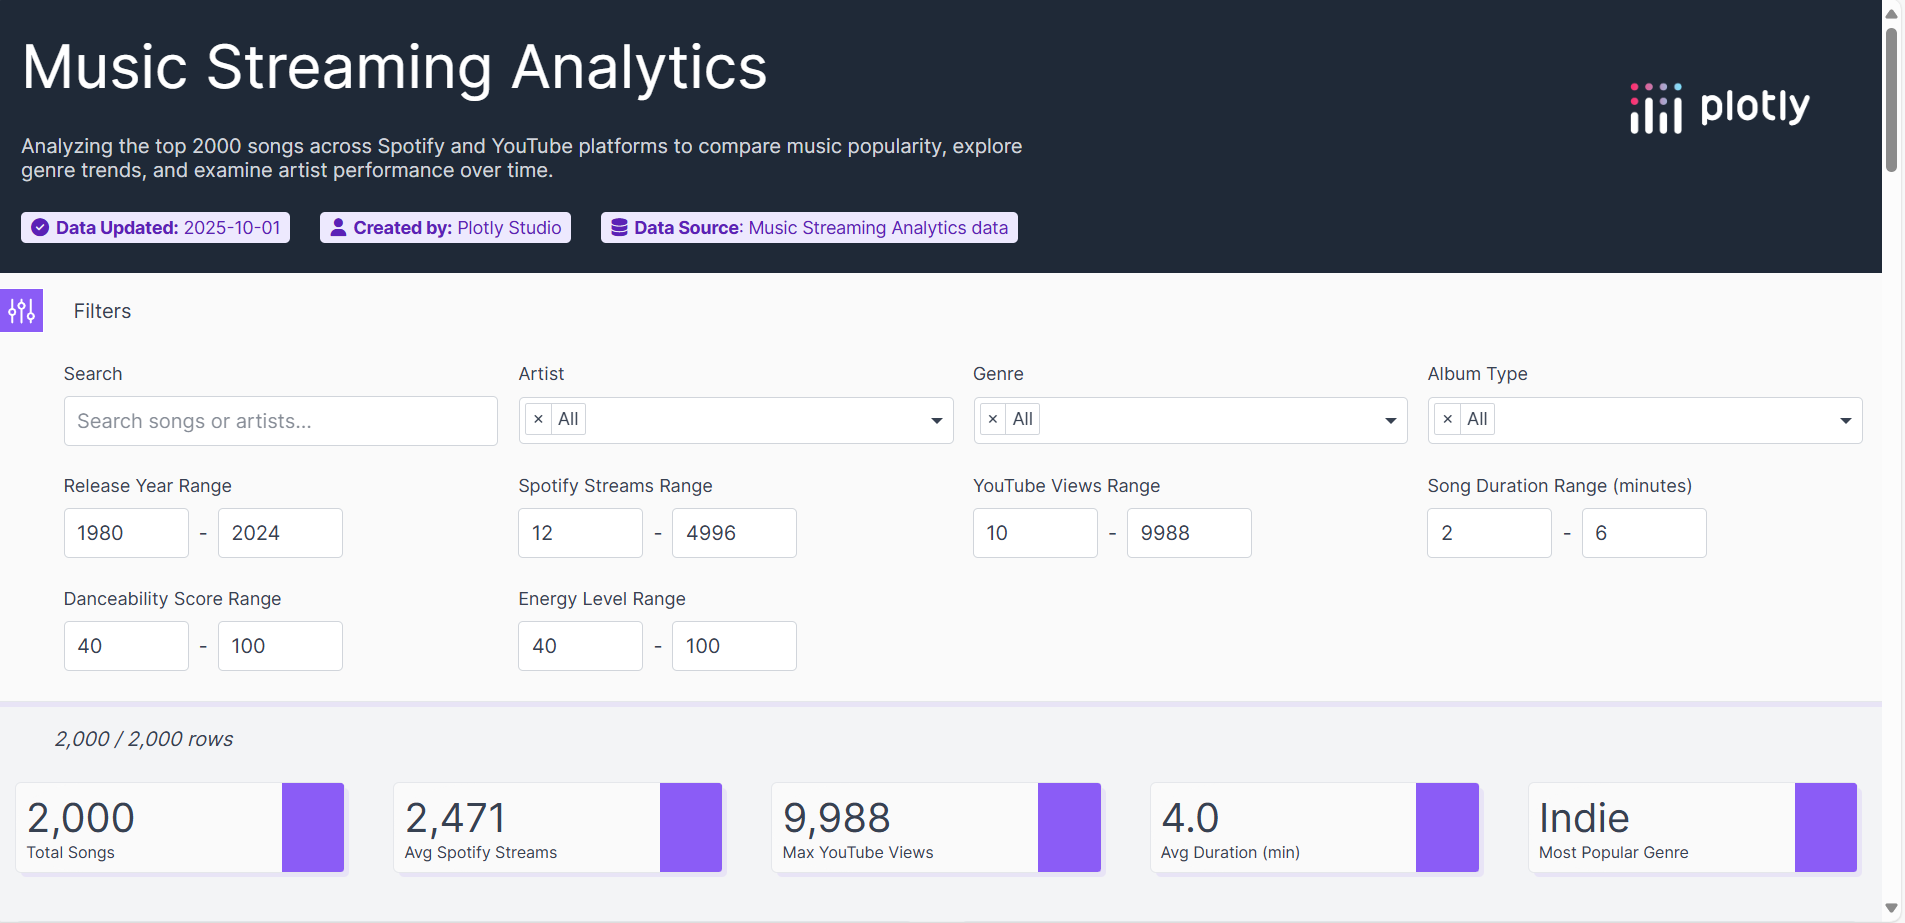Click the purple block on Avg Spotify Streams card

pyautogui.click(x=691, y=828)
